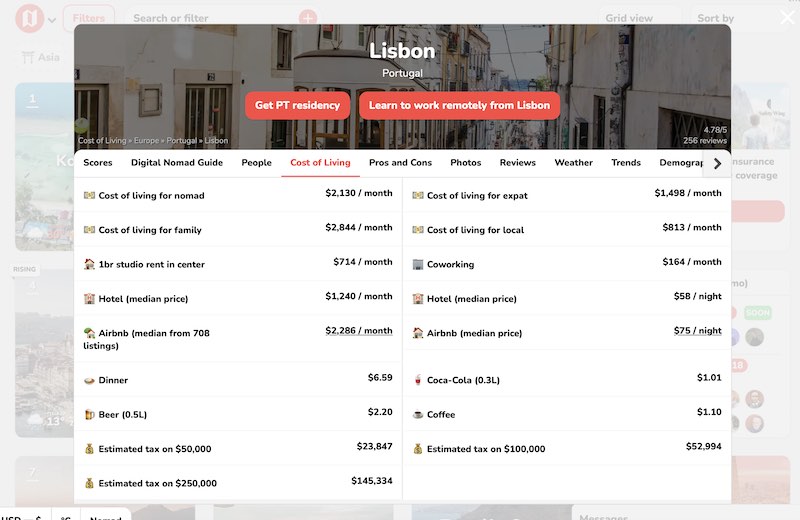Open the Demographics tab
Viewport: 800px width, 520px height.
coord(681,163)
